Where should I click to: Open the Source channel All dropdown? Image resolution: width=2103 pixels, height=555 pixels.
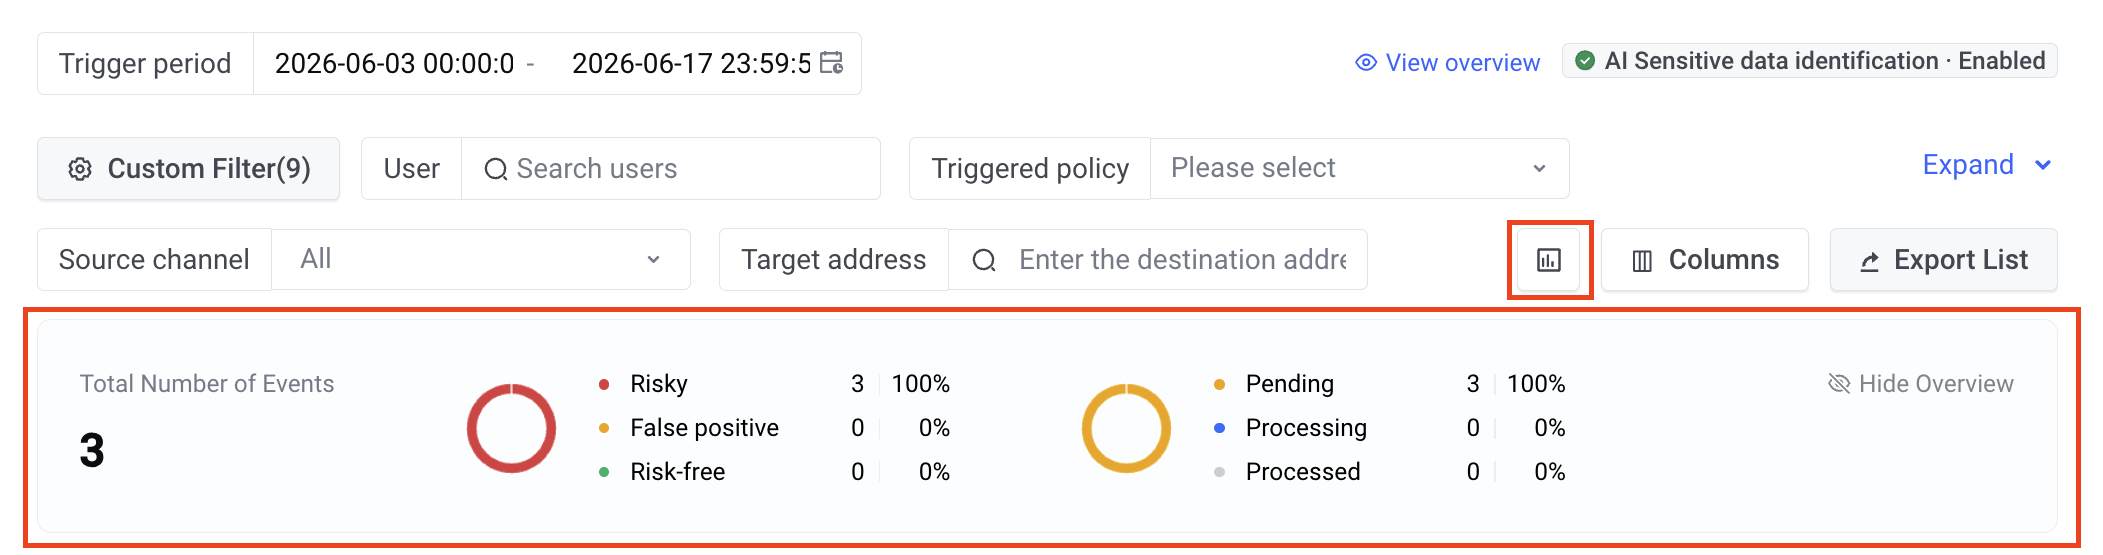(x=481, y=259)
